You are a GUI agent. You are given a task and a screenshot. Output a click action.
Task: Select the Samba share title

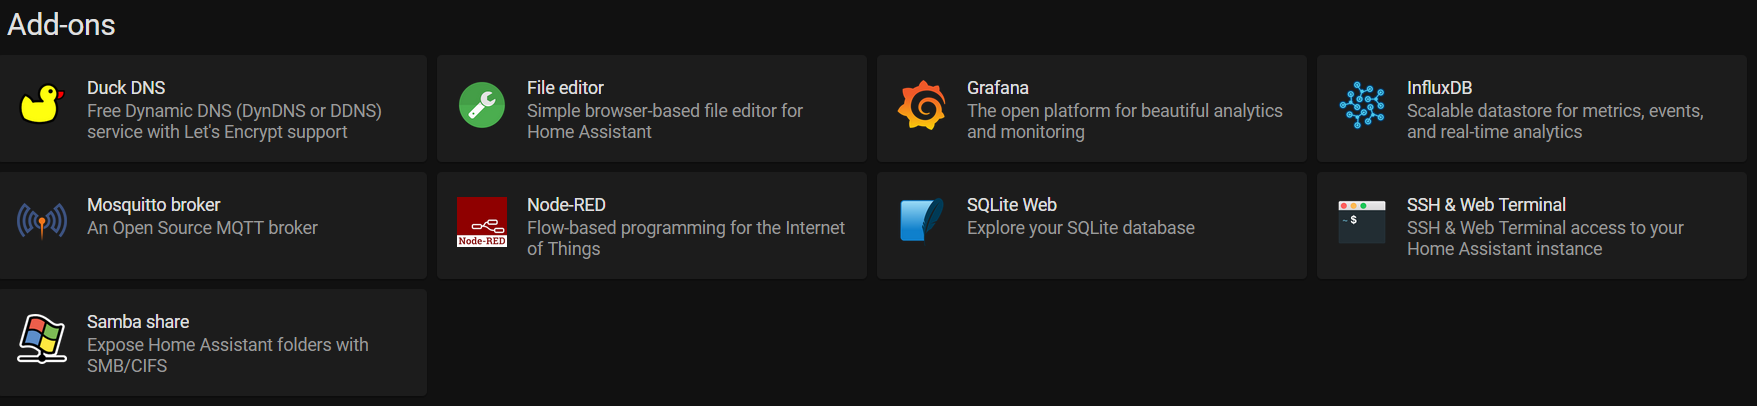point(138,322)
